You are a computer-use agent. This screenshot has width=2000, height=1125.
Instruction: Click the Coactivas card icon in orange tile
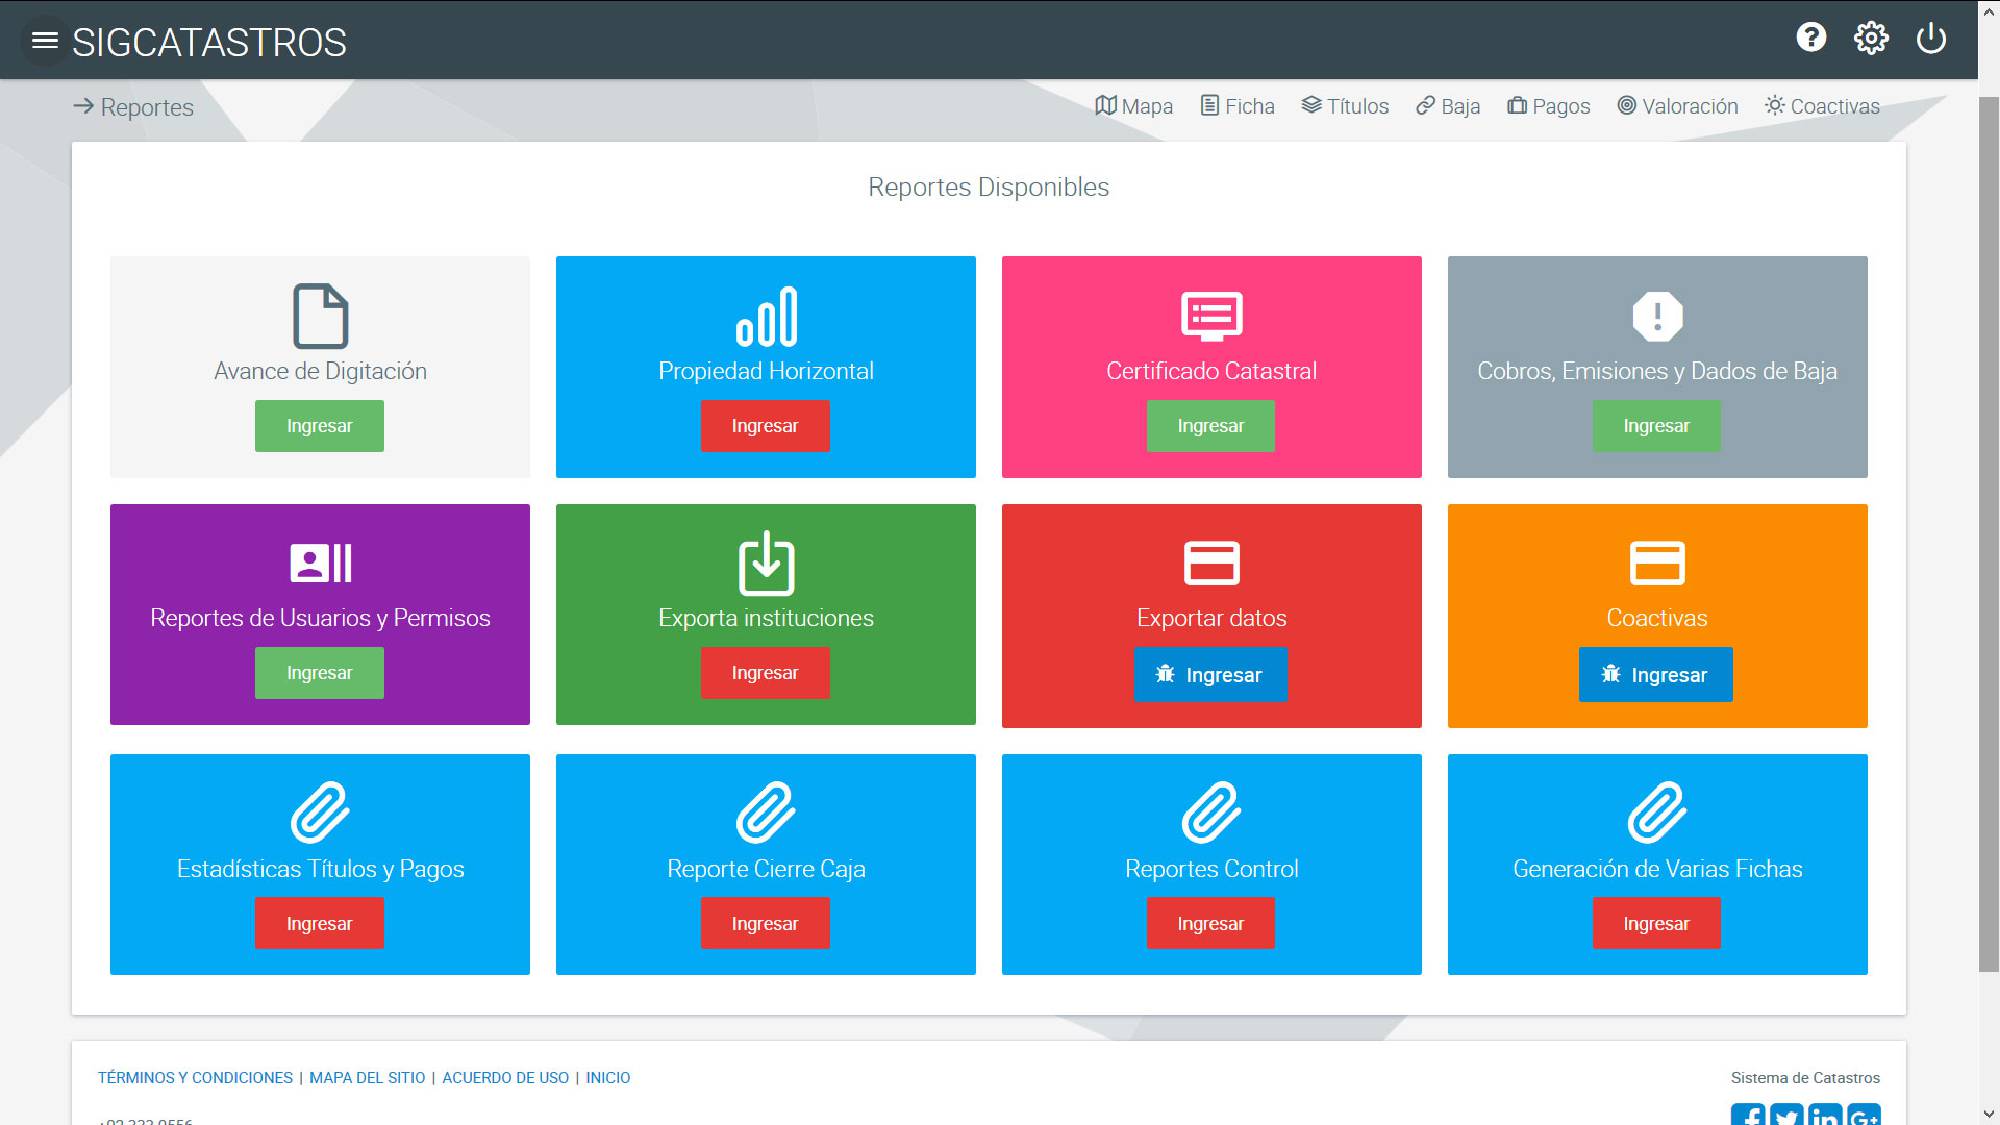click(1657, 563)
